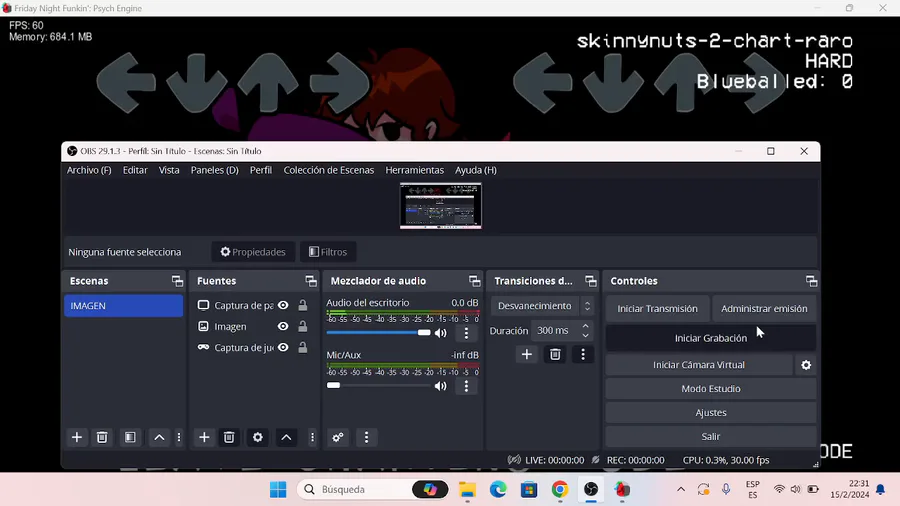This screenshot has height=506, width=900.
Task: Open audio mixer menu dots at bottom
Action: click(x=366, y=437)
